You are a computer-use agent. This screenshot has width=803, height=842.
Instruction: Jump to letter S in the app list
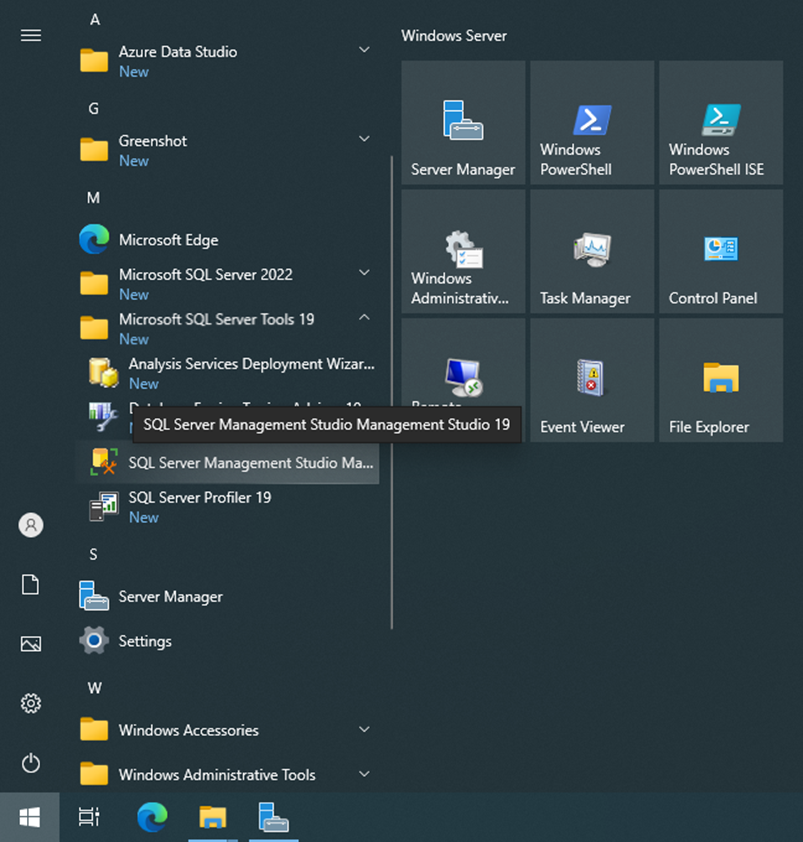pyautogui.click(x=93, y=555)
